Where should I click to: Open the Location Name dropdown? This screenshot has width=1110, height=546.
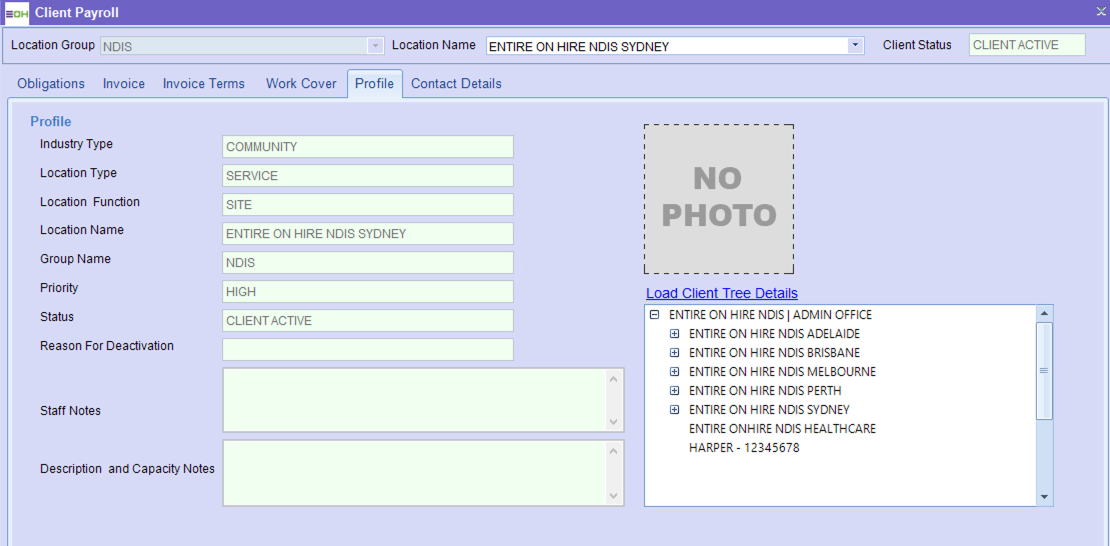point(855,45)
